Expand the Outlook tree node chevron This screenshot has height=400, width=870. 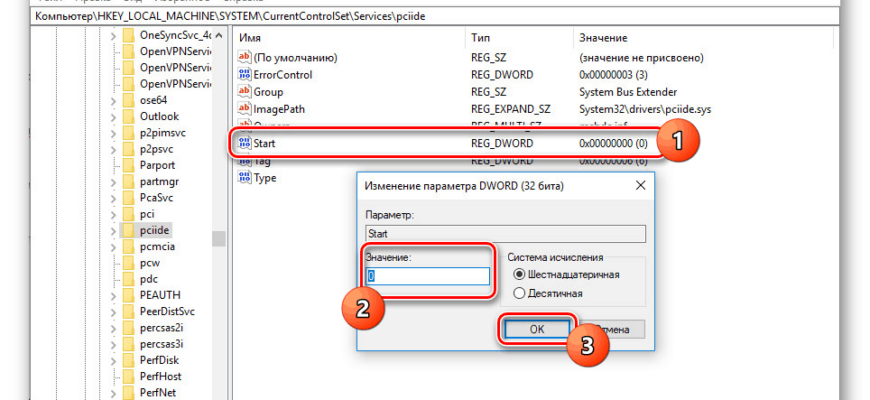click(113, 117)
